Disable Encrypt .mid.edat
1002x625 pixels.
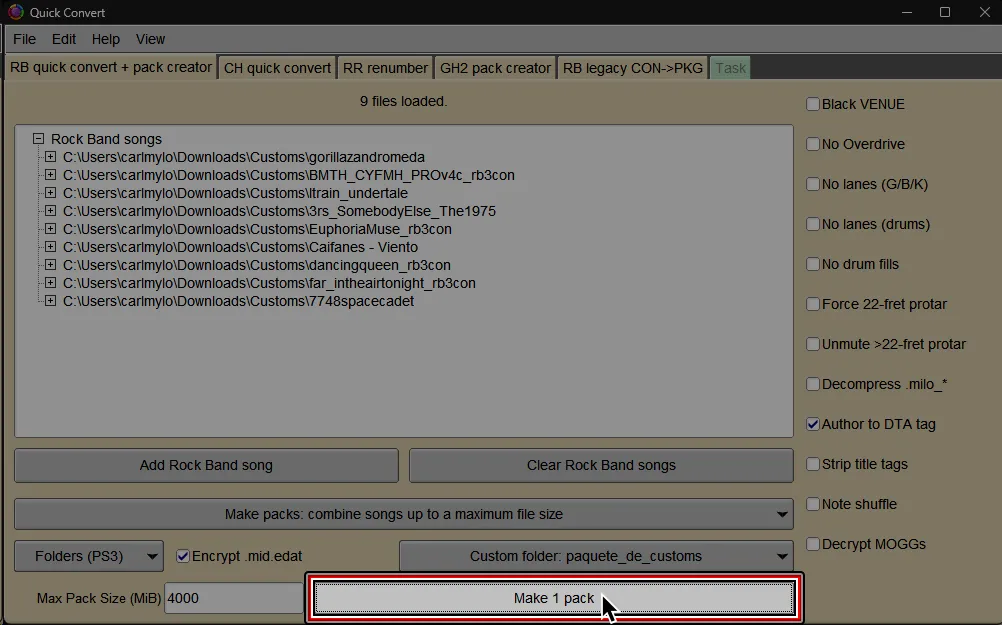[182, 556]
